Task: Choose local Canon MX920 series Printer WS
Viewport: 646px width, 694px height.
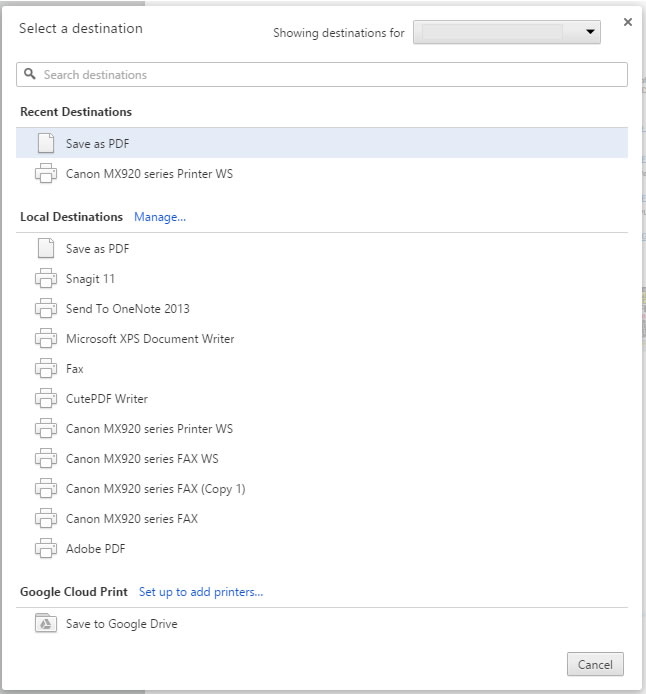Action: click(x=322, y=428)
